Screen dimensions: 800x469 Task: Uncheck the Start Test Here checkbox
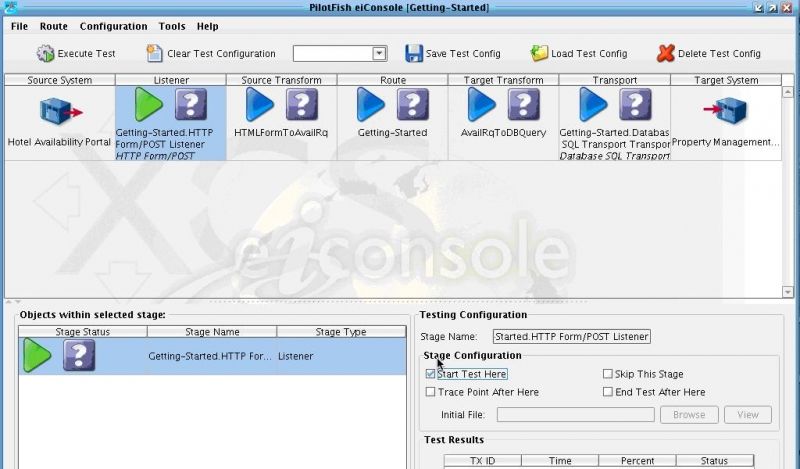click(430, 374)
